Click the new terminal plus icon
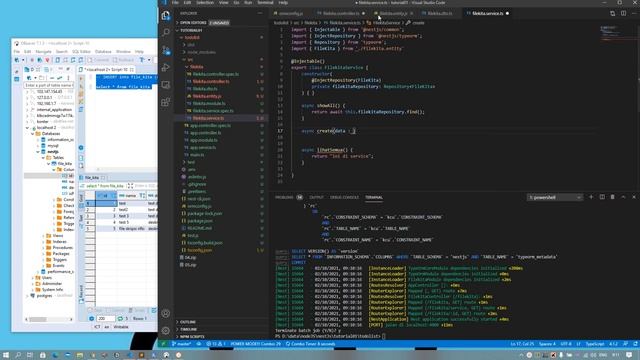This screenshot has width=640, height=360. click(x=591, y=197)
